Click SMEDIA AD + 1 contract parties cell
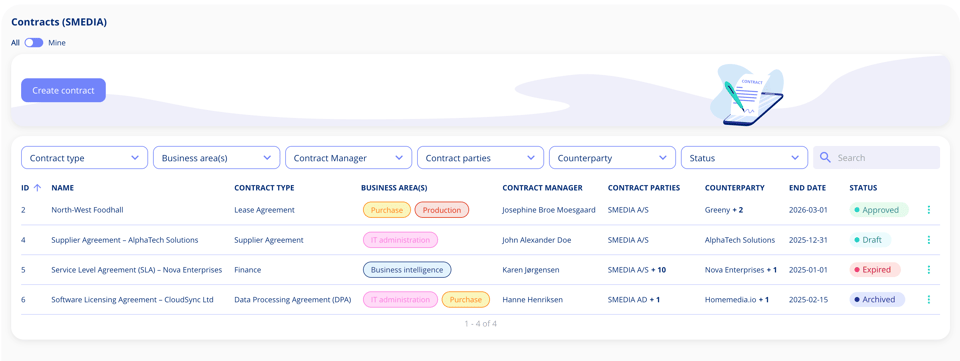This screenshot has width=960, height=361. click(x=634, y=300)
